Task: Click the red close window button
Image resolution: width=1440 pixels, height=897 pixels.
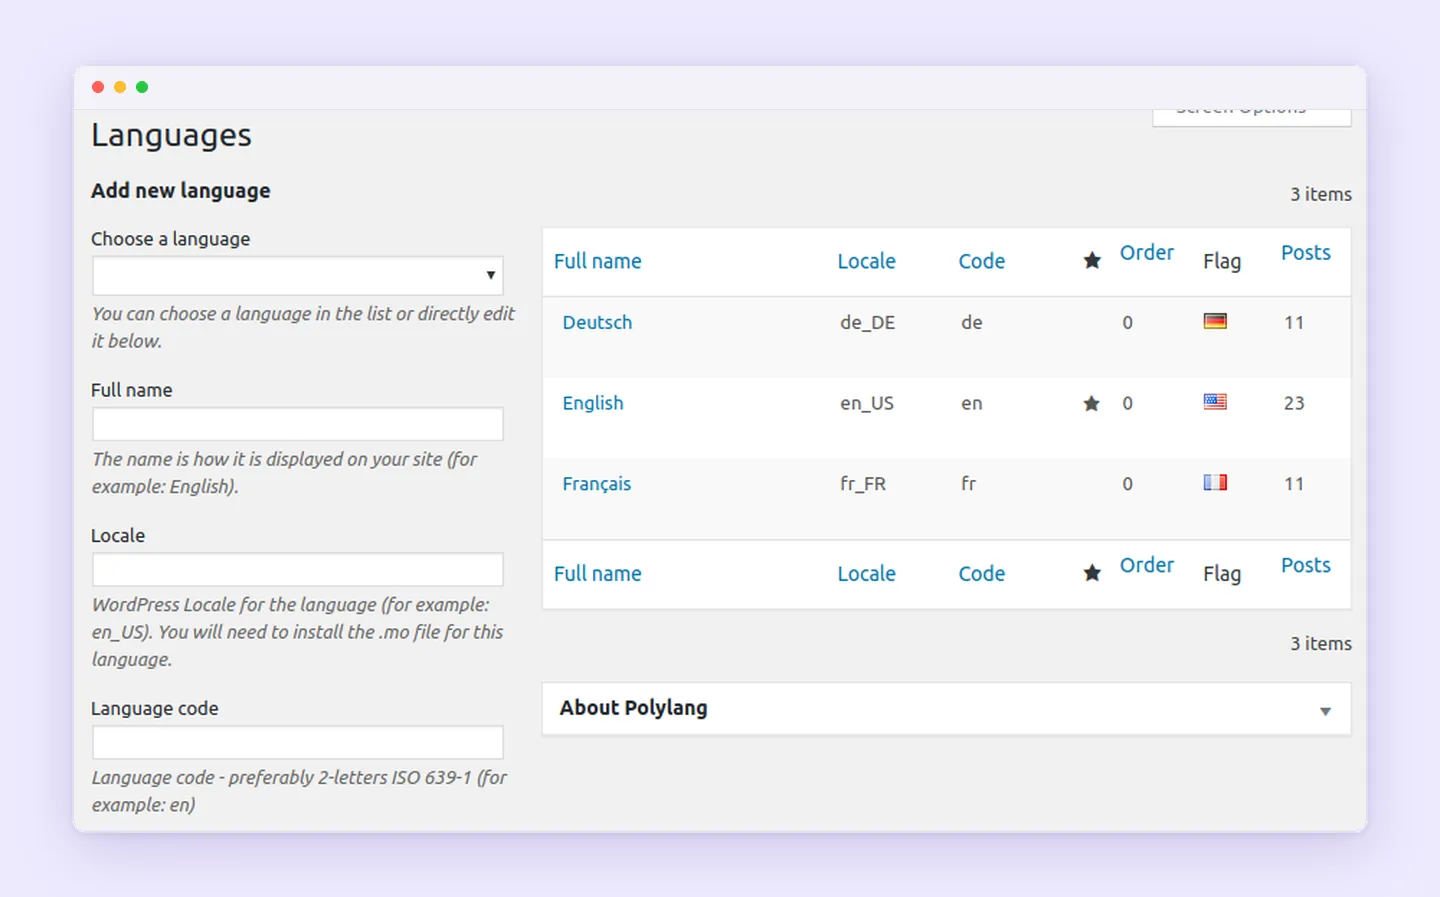Action: [98, 87]
